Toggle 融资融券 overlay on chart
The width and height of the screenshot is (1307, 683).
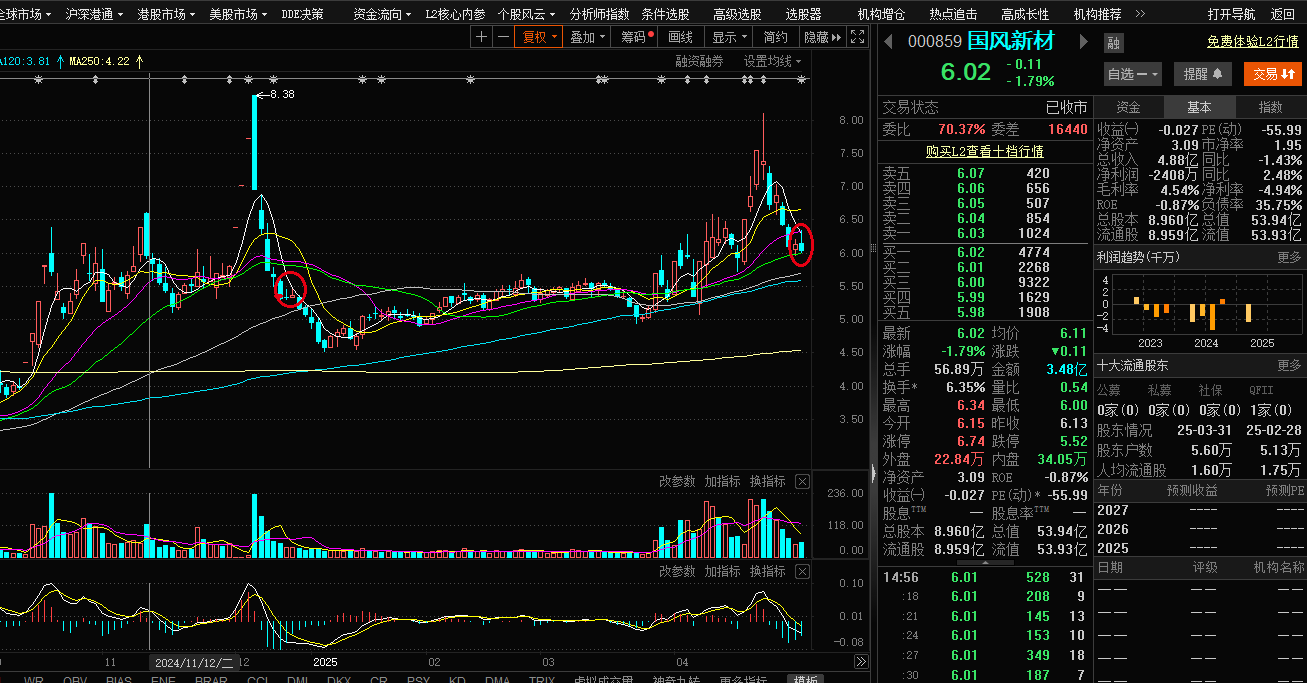[x=700, y=61]
